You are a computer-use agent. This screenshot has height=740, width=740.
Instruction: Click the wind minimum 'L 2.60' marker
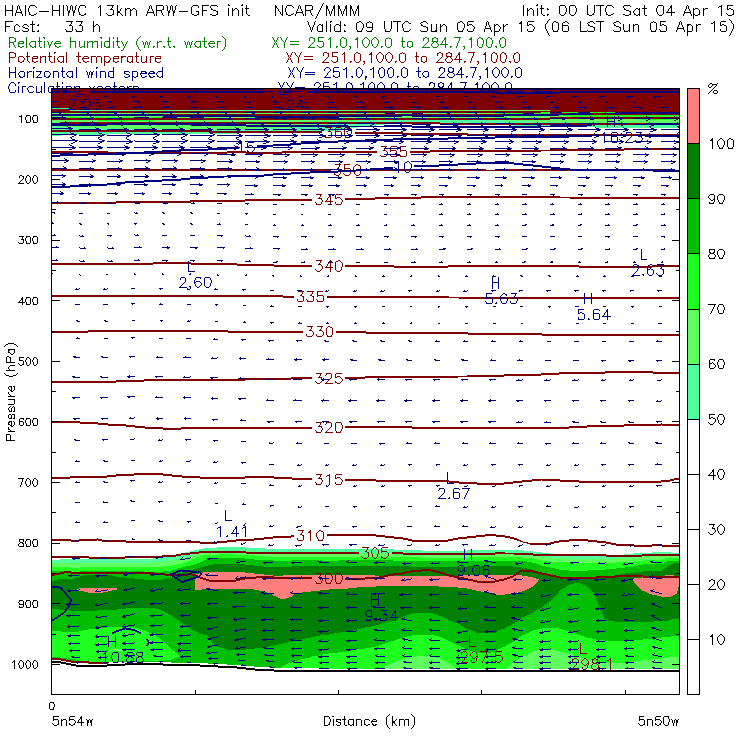point(195,275)
